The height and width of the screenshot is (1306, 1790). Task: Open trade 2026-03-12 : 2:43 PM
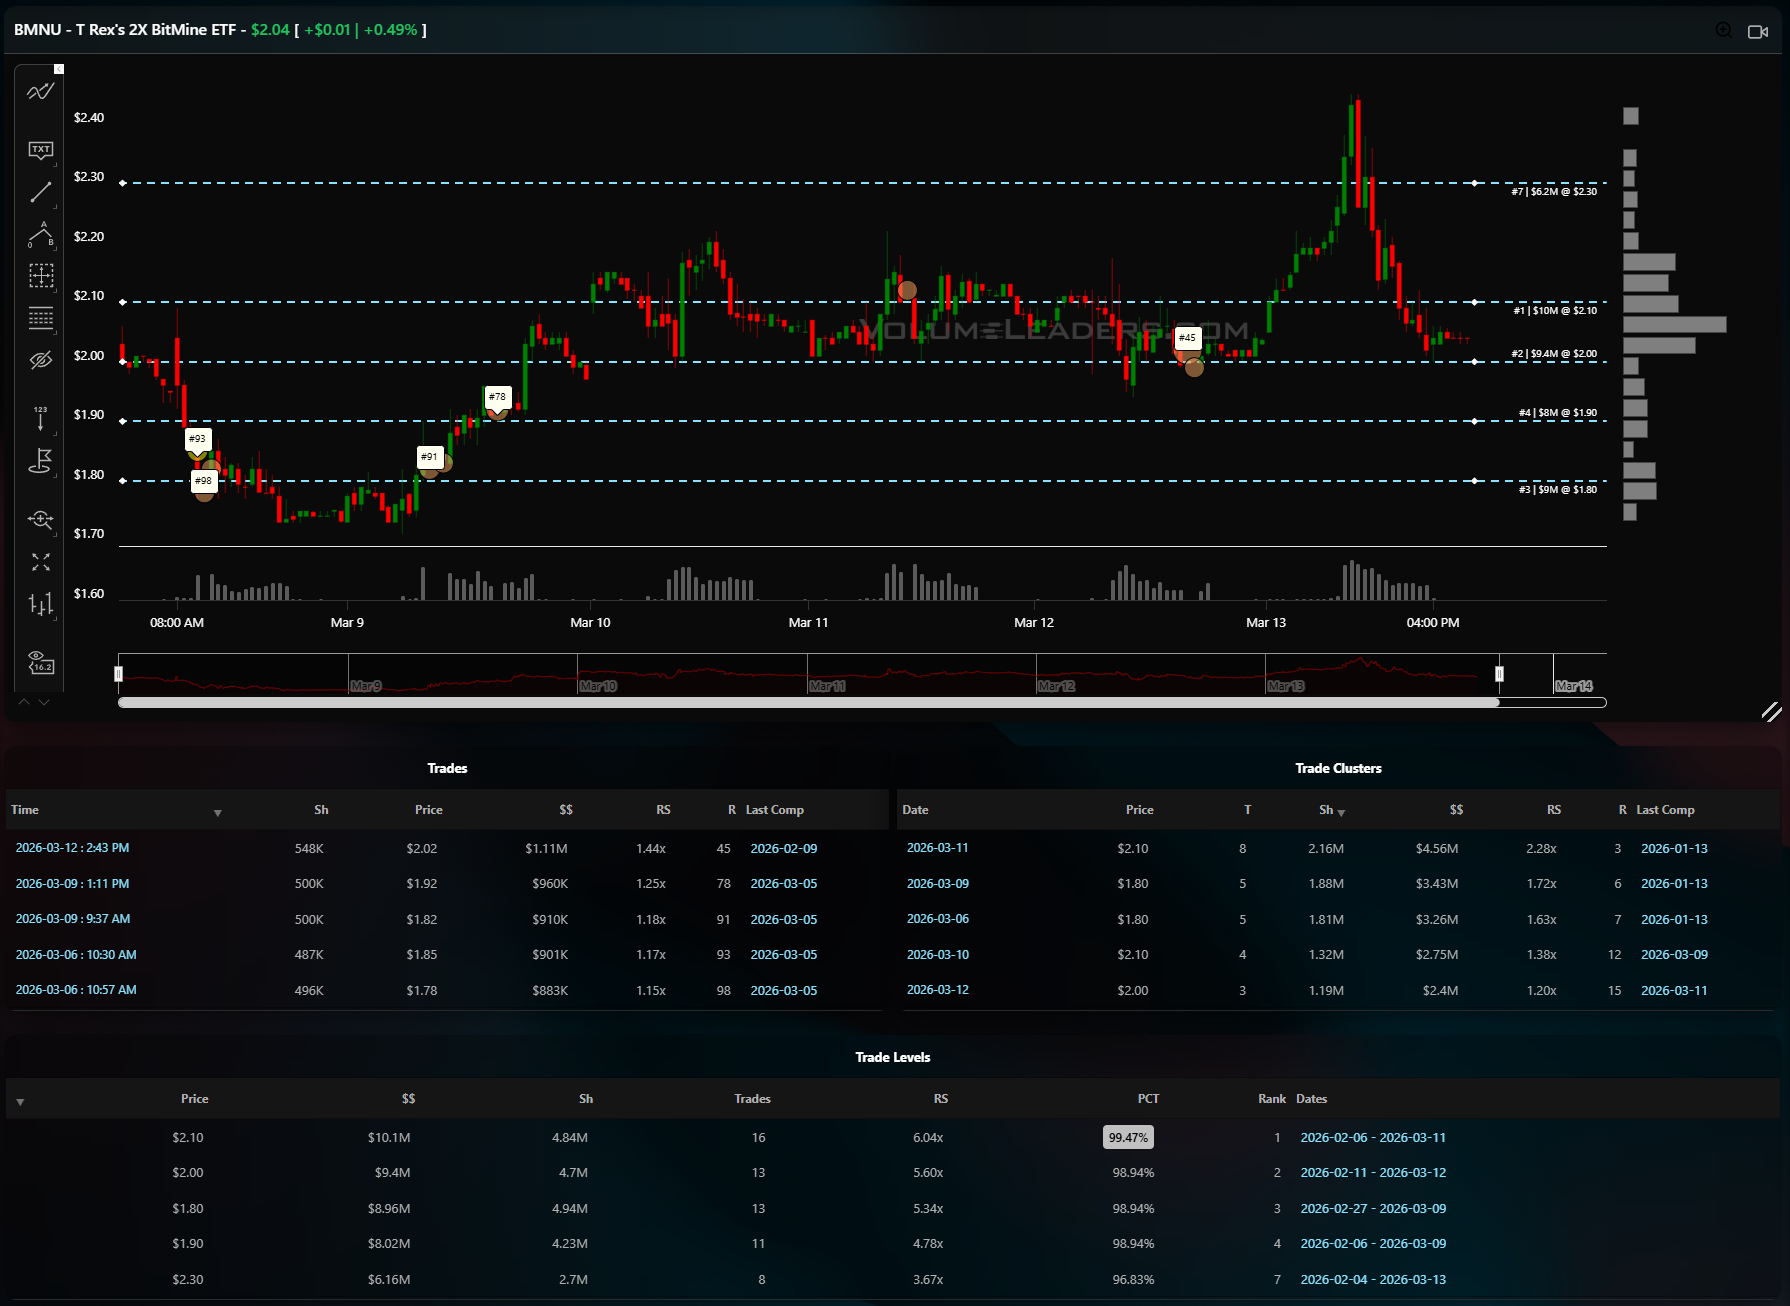72,848
